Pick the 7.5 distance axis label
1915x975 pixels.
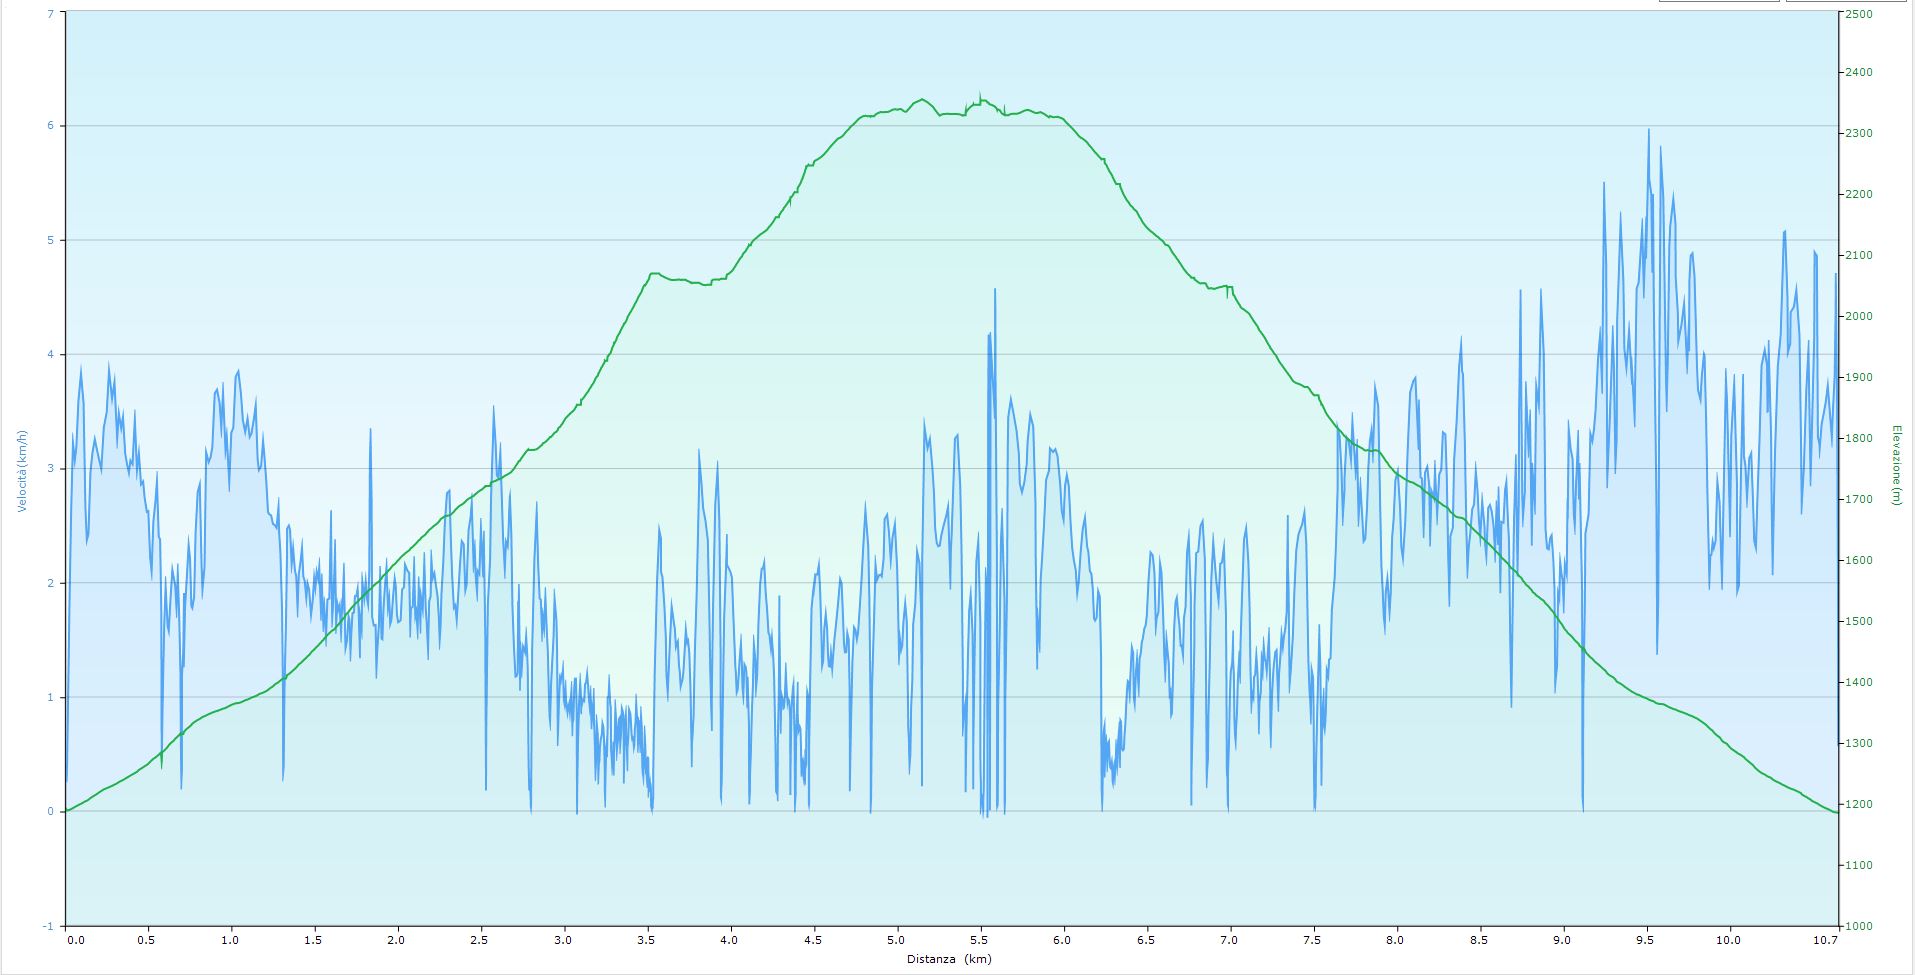[1313, 940]
